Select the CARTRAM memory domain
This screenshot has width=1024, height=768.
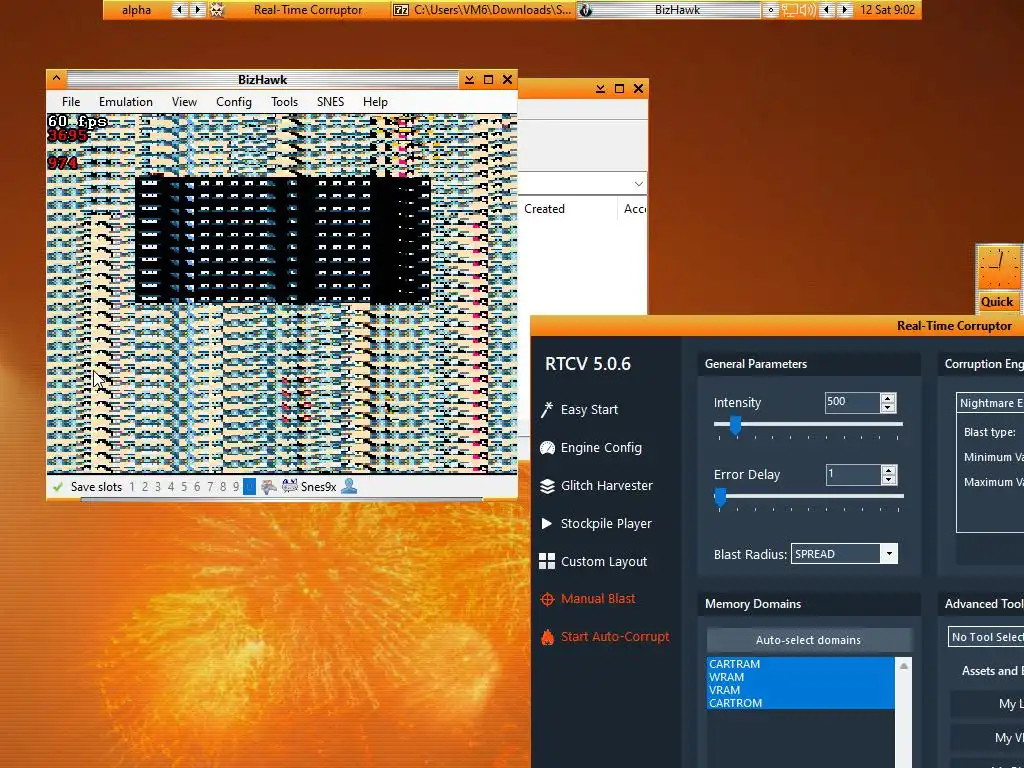801,664
